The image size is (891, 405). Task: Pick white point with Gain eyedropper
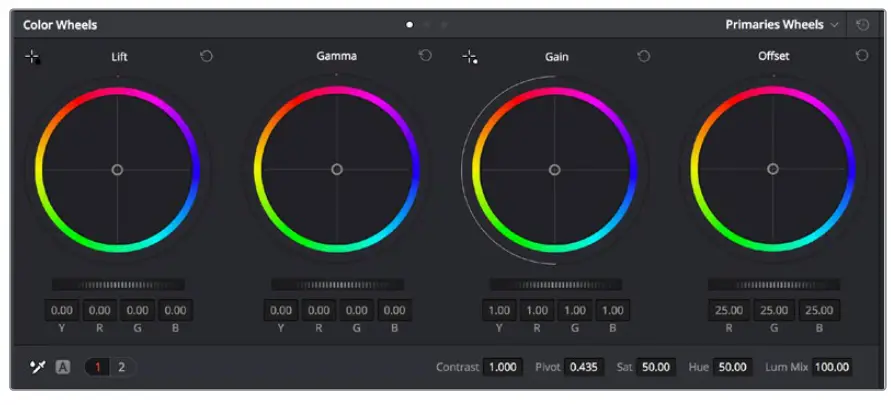(469, 57)
